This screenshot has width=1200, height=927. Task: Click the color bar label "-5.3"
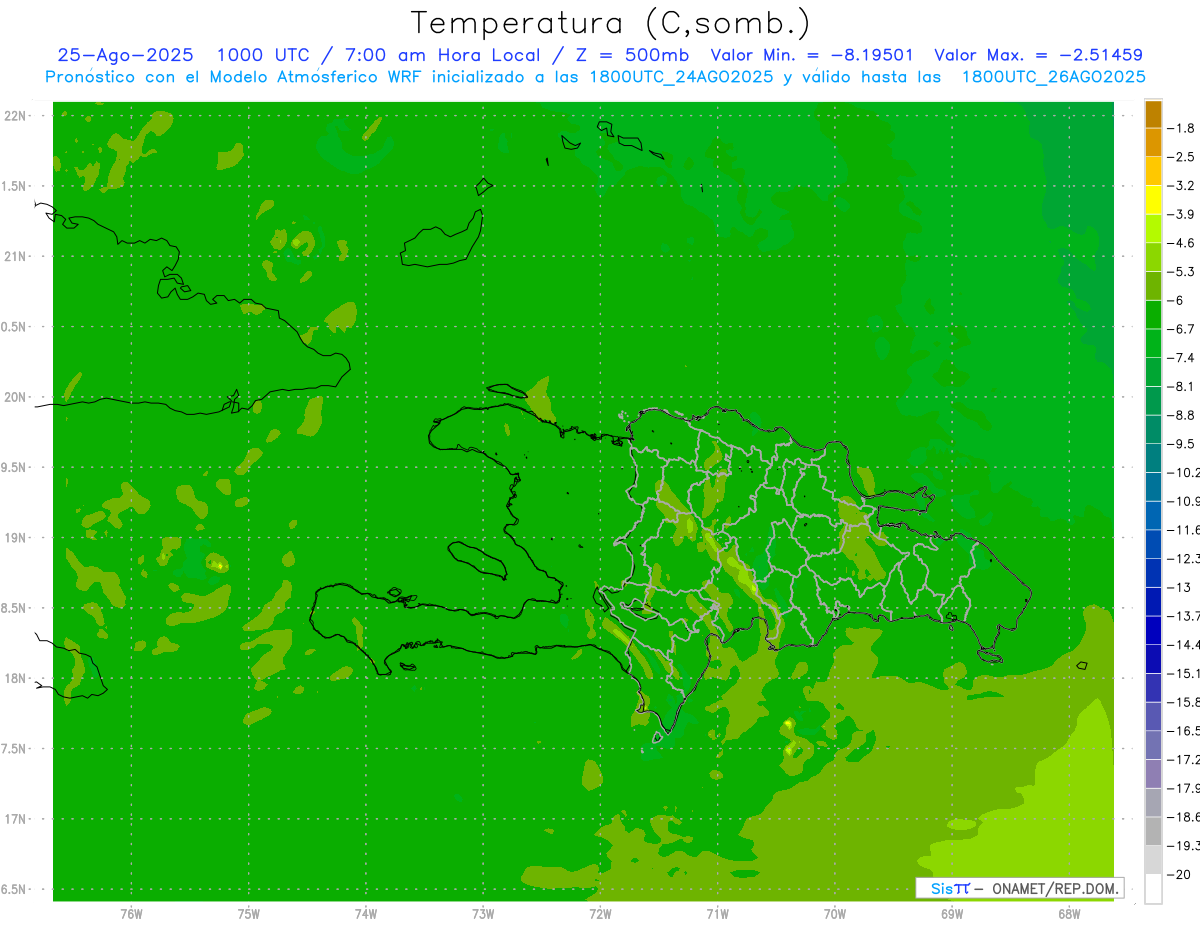pos(1181,271)
